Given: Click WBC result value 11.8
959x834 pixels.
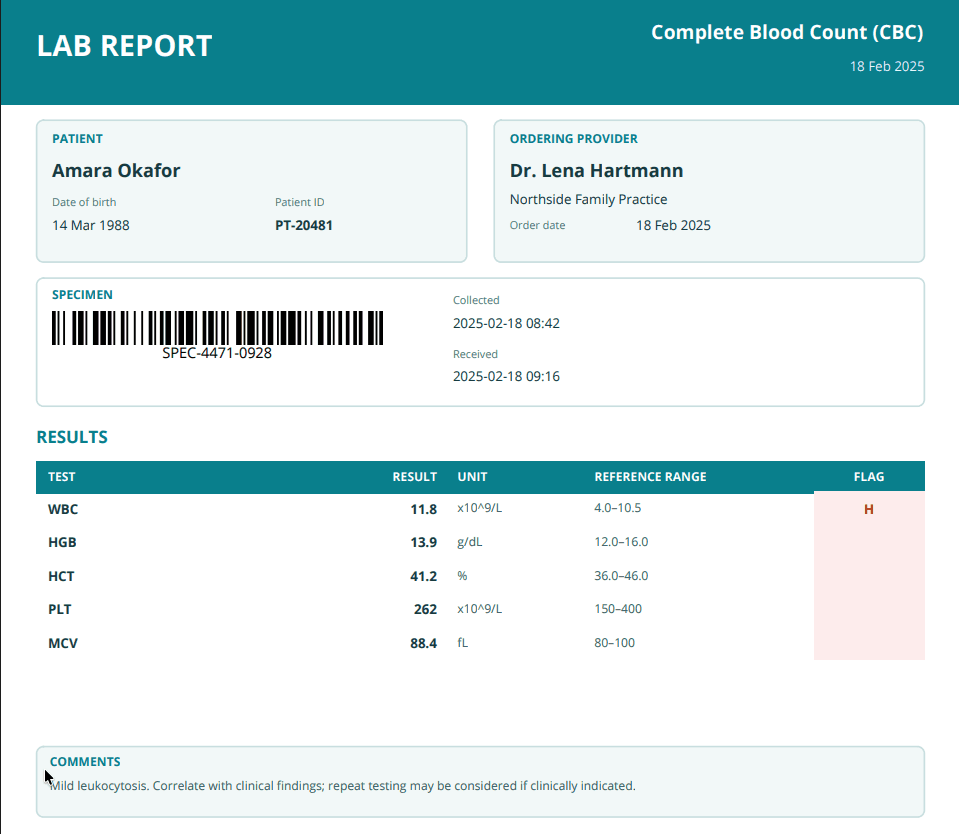Looking at the screenshot, I should coord(423,509).
